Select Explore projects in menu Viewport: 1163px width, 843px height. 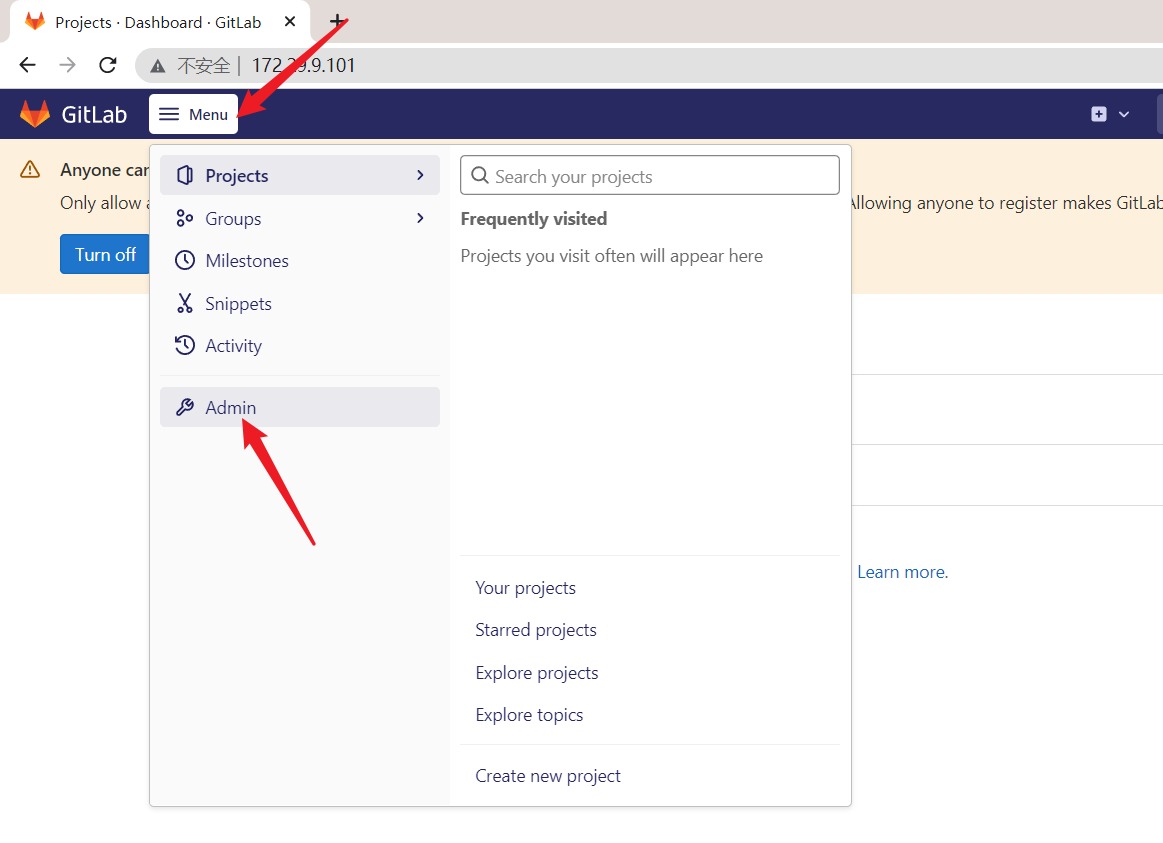pyautogui.click(x=537, y=672)
